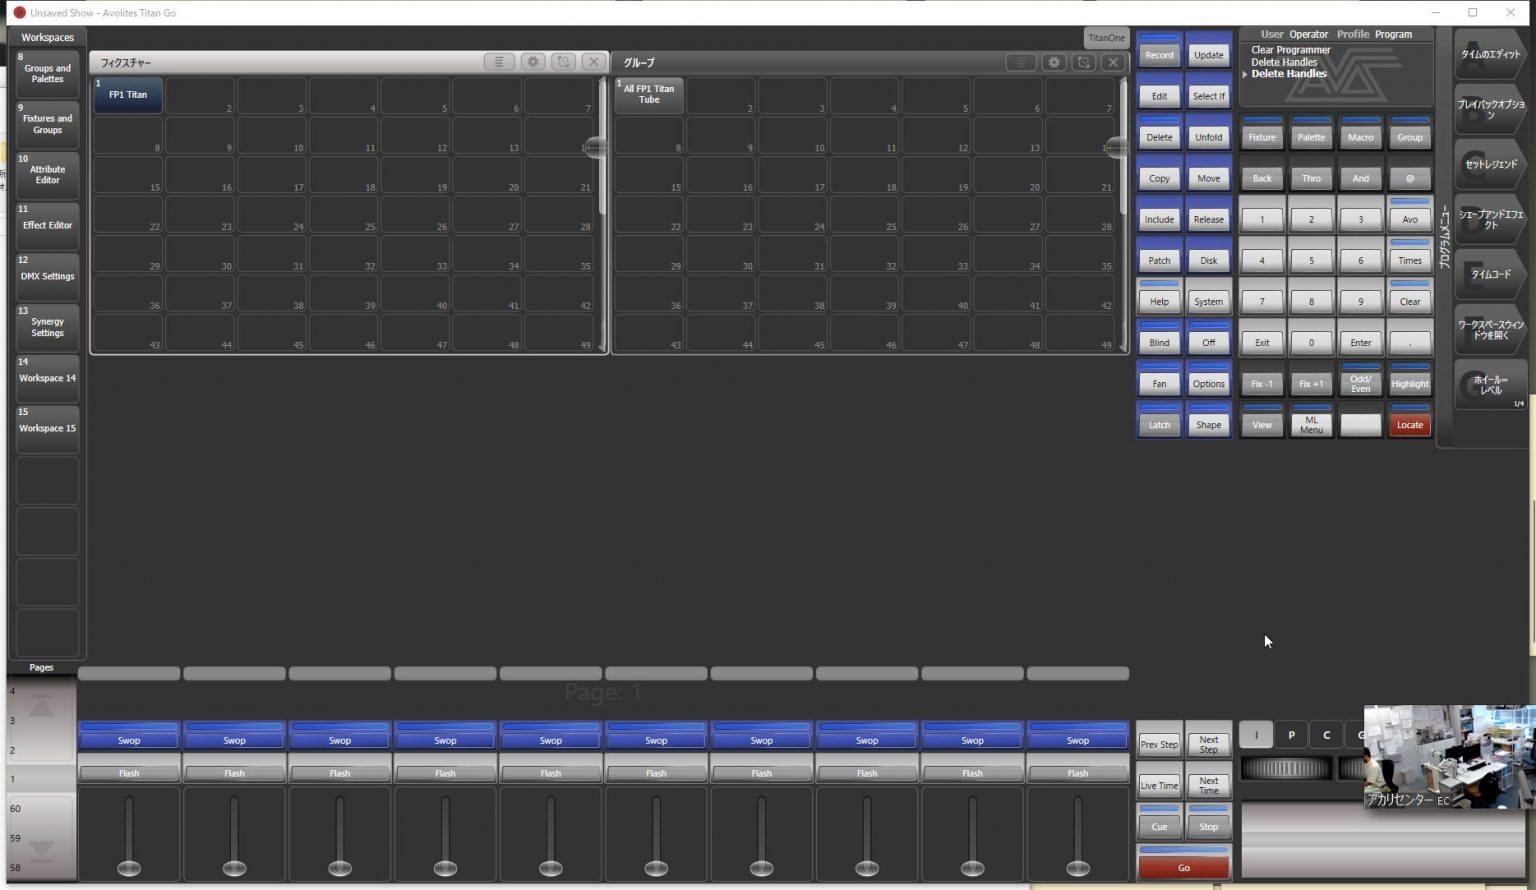The height and width of the screenshot is (890, 1536).
Task: Click the keypad Enter button
Action: point(1360,342)
